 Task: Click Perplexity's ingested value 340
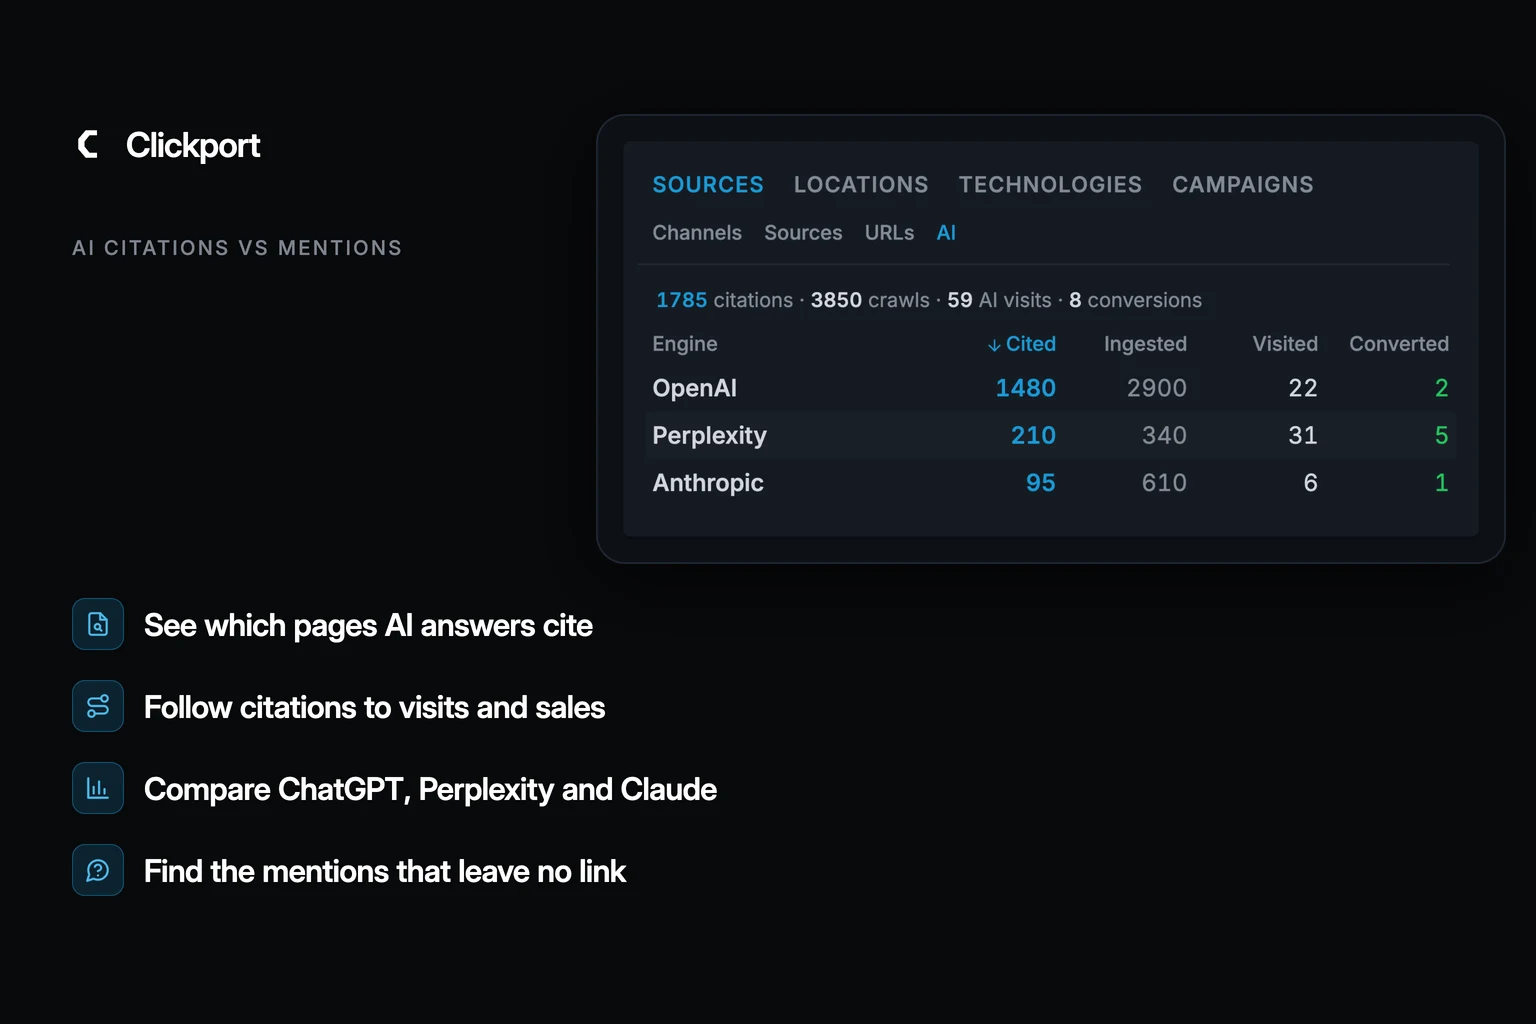(x=1164, y=435)
